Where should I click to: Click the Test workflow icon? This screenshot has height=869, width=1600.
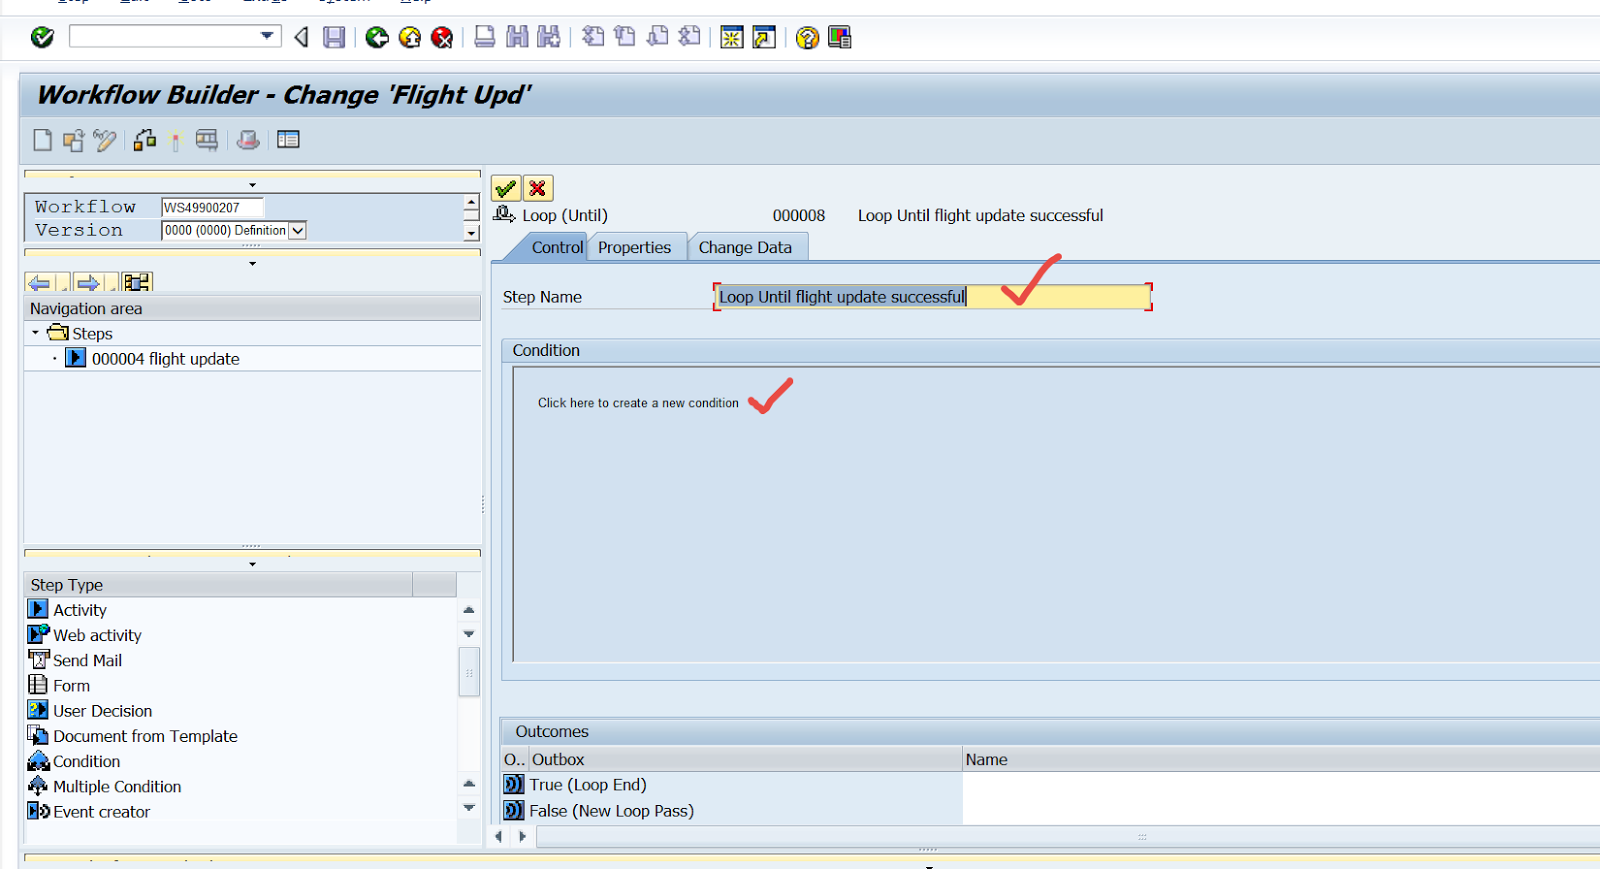pos(207,140)
